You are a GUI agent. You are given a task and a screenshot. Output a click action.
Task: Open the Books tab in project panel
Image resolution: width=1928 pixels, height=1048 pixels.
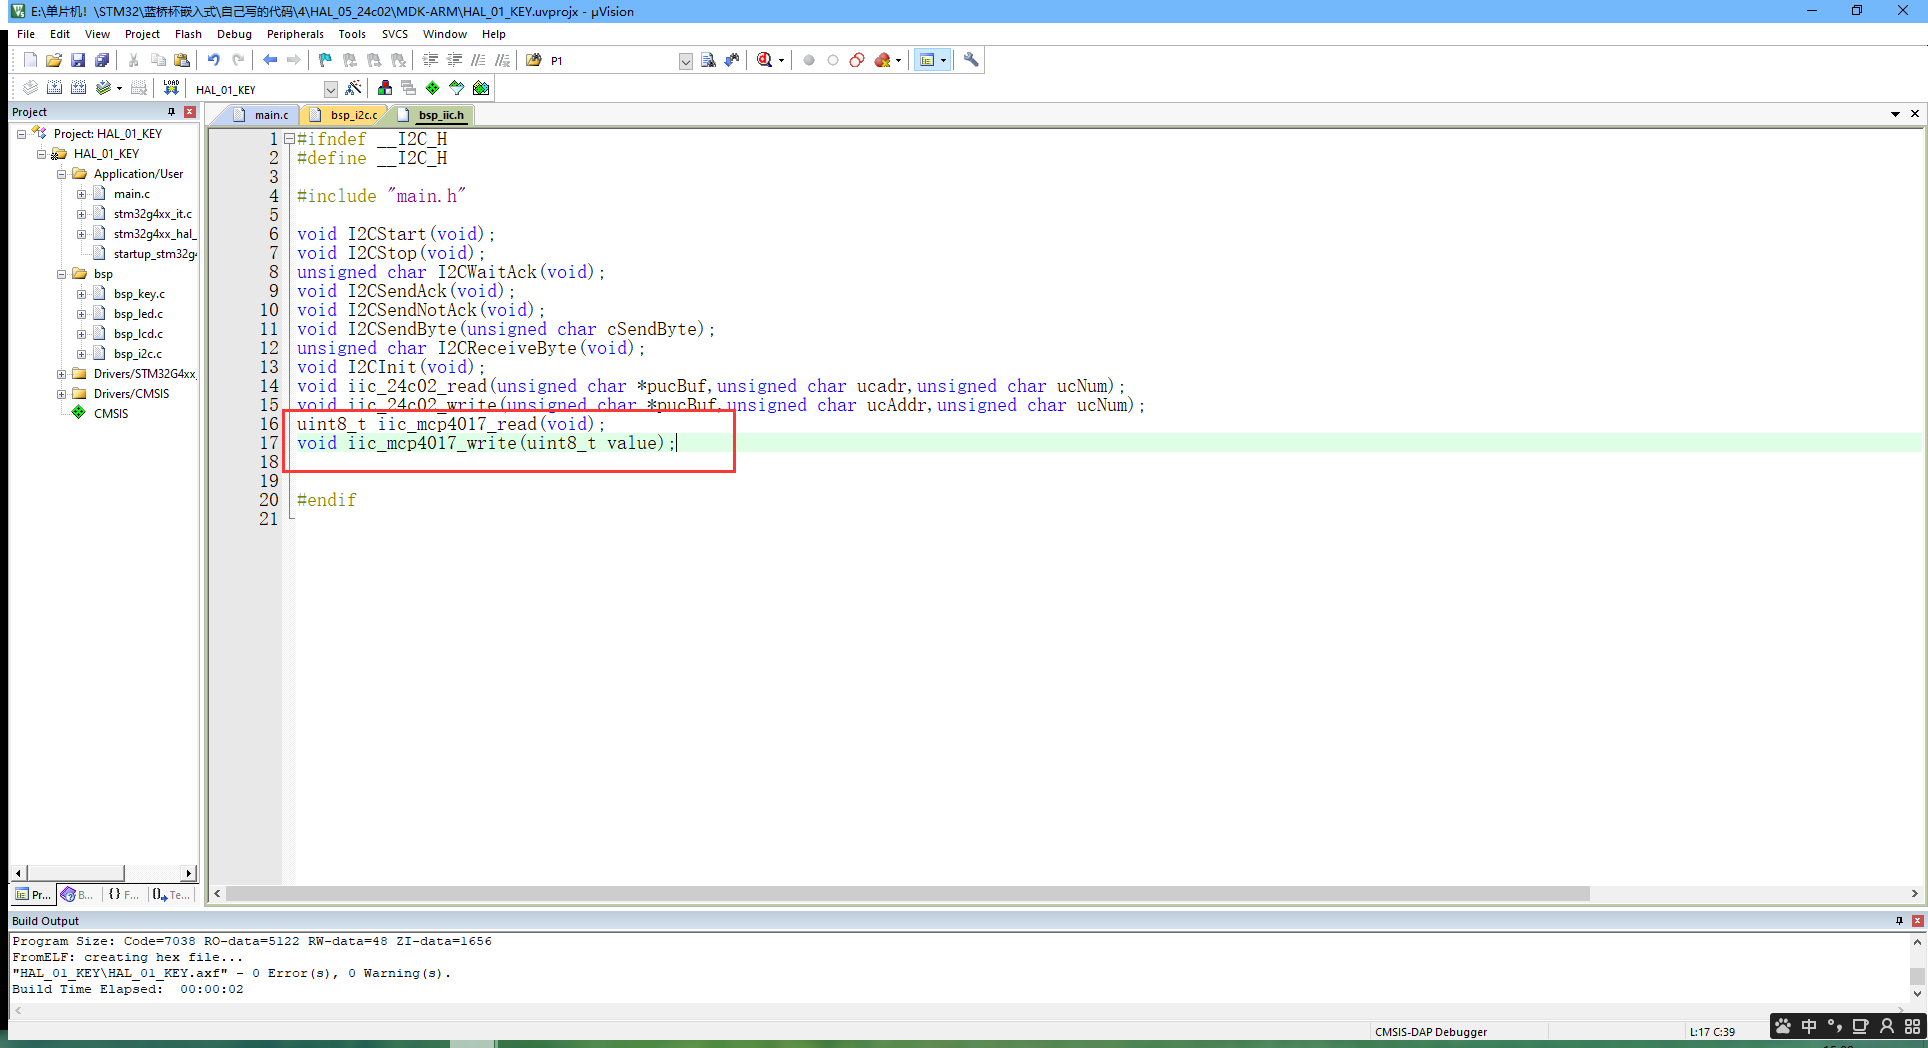pyautogui.click(x=77, y=894)
